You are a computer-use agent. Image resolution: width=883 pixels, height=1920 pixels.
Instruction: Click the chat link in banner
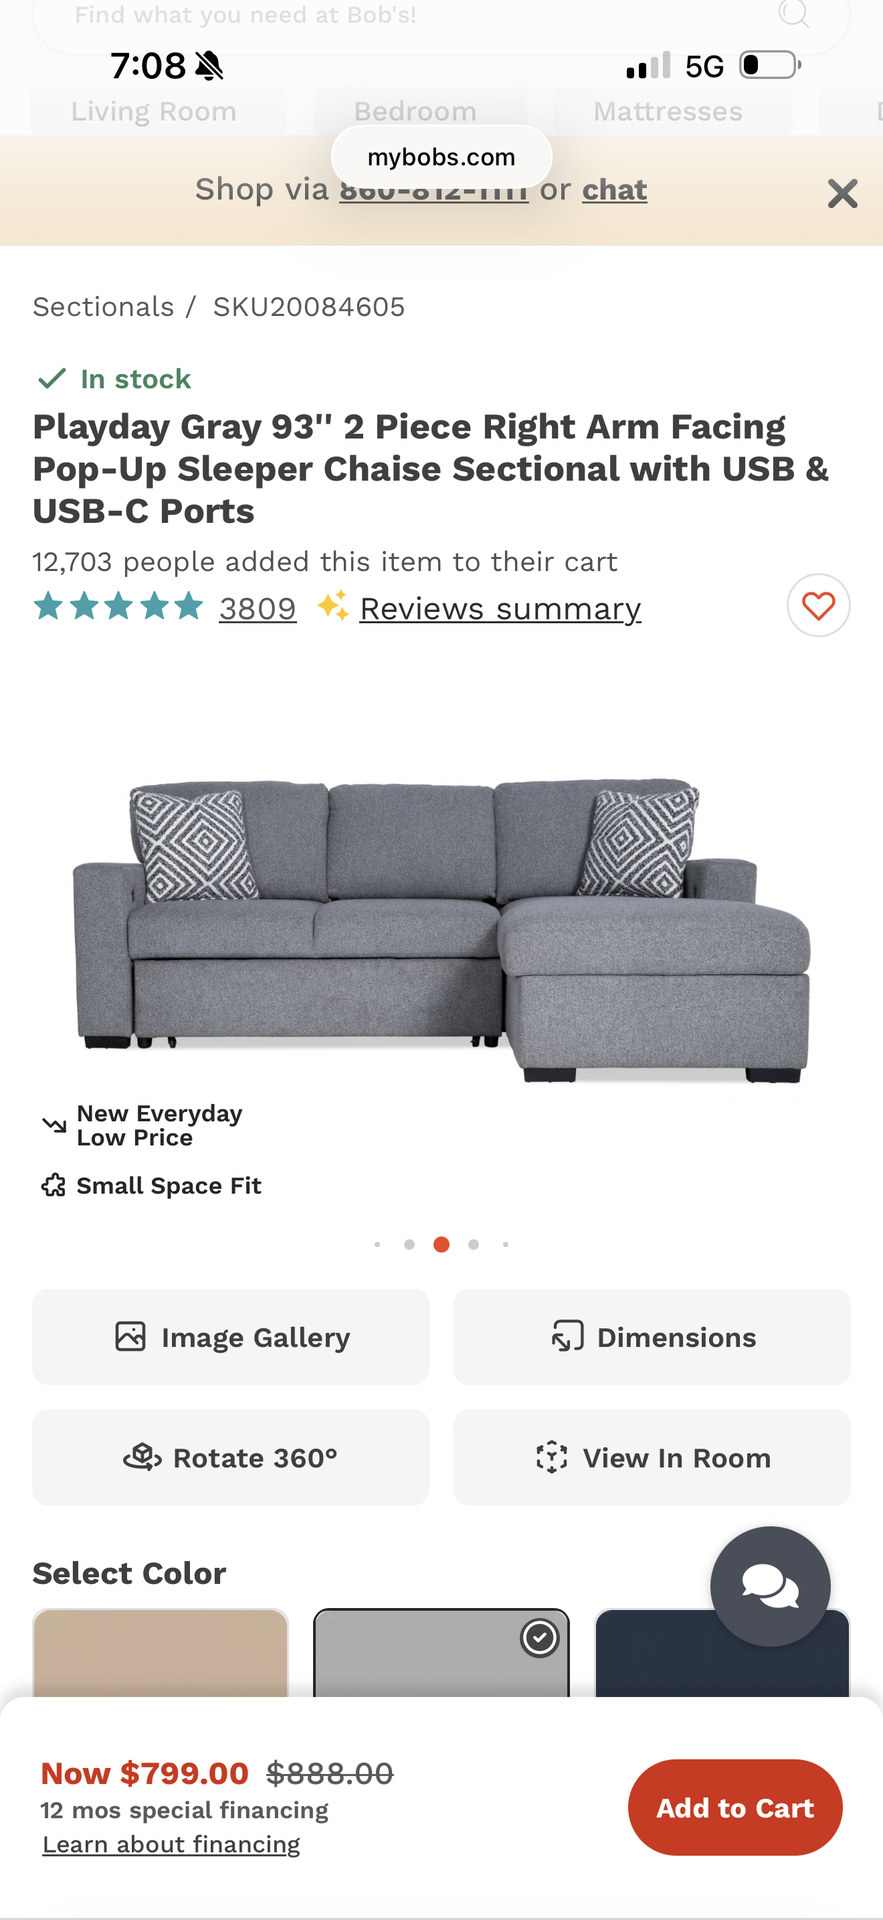coord(614,190)
